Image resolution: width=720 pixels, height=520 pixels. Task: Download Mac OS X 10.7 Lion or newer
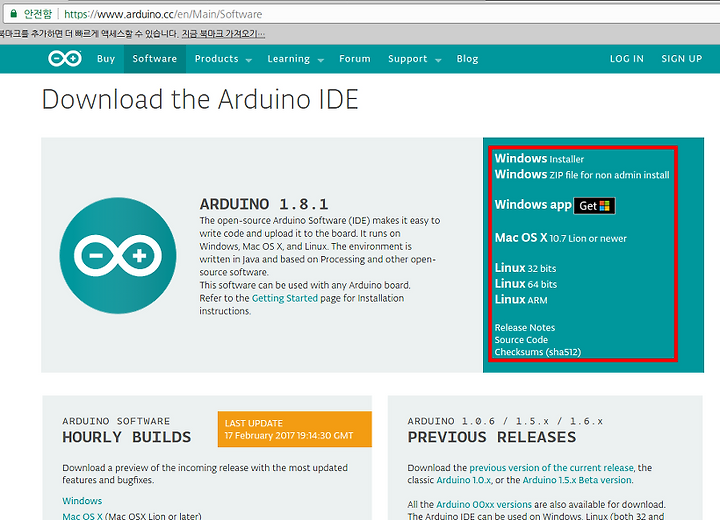[560, 238]
